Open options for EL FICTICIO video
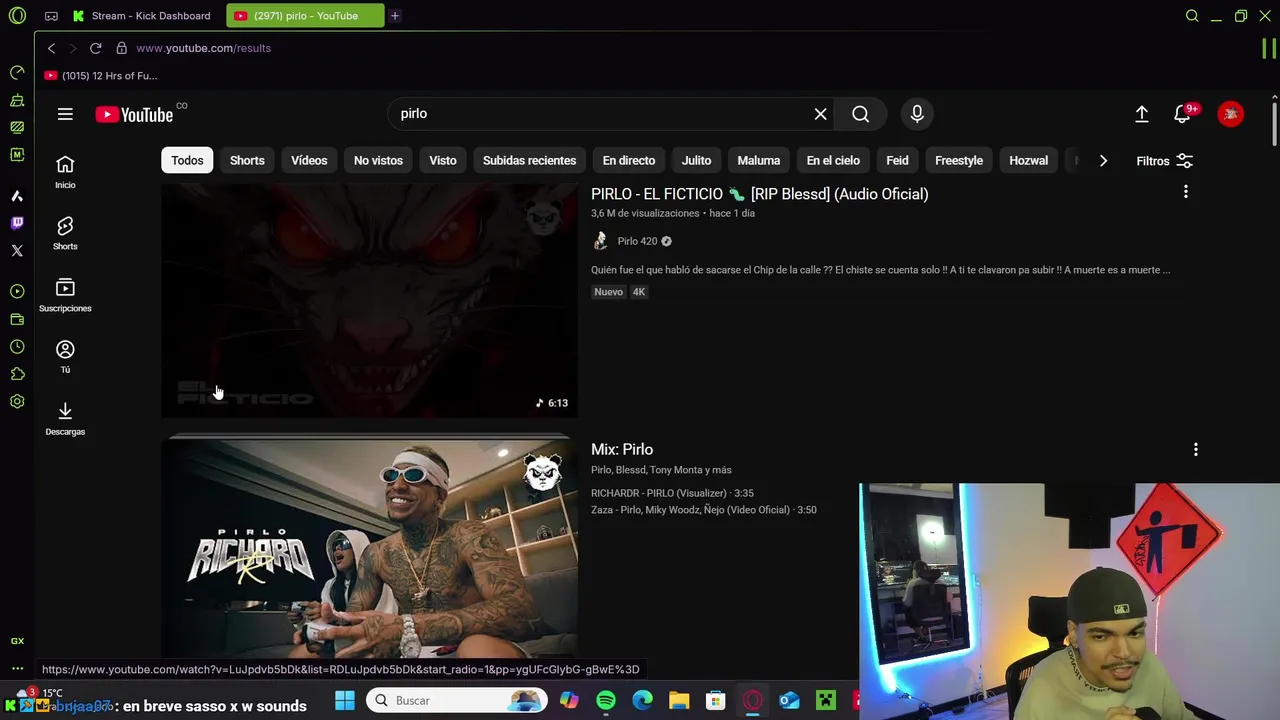 tap(1186, 191)
